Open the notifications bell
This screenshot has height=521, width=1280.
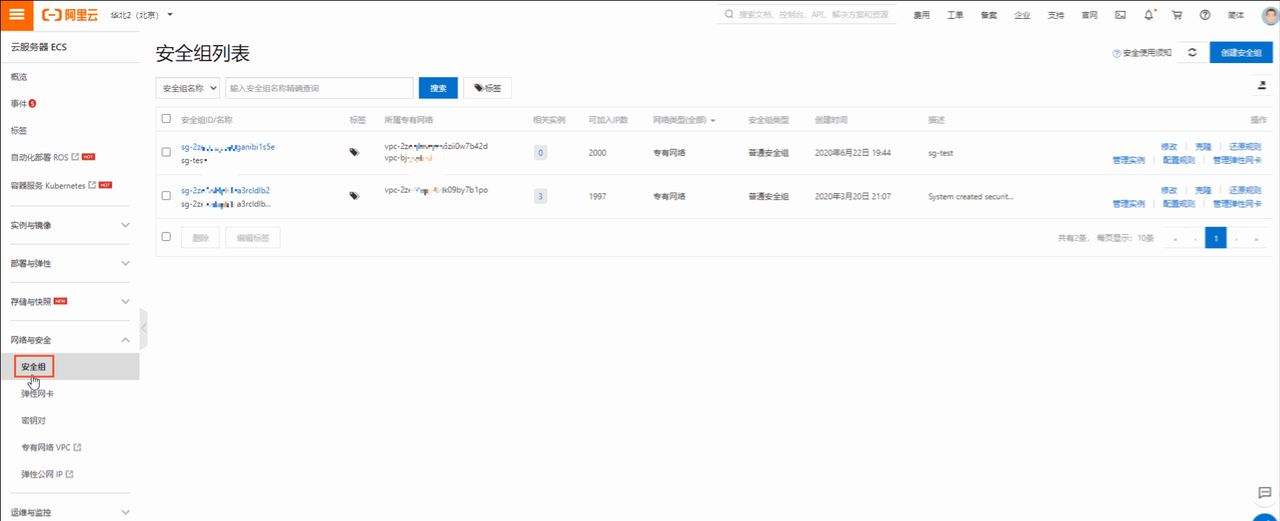click(1149, 15)
